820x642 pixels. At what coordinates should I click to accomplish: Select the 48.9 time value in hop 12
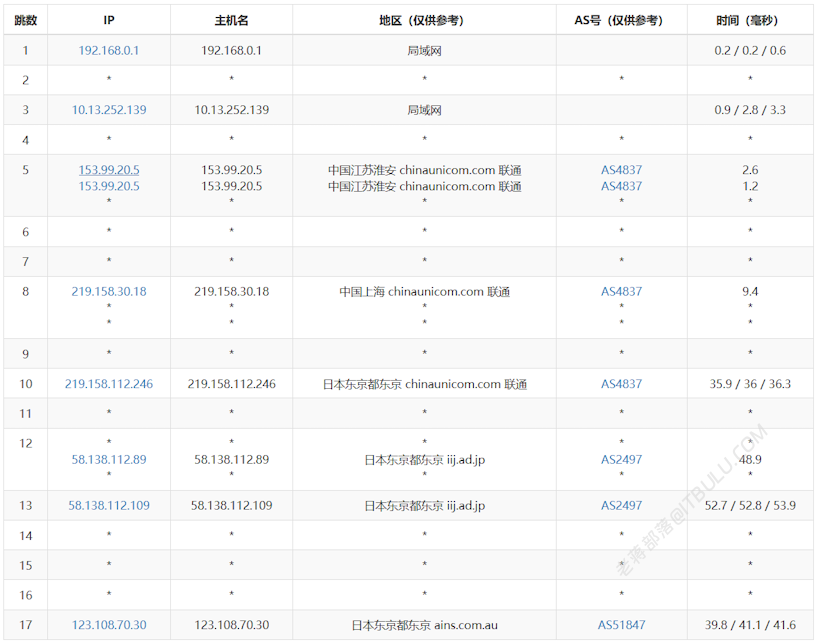[750, 460]
